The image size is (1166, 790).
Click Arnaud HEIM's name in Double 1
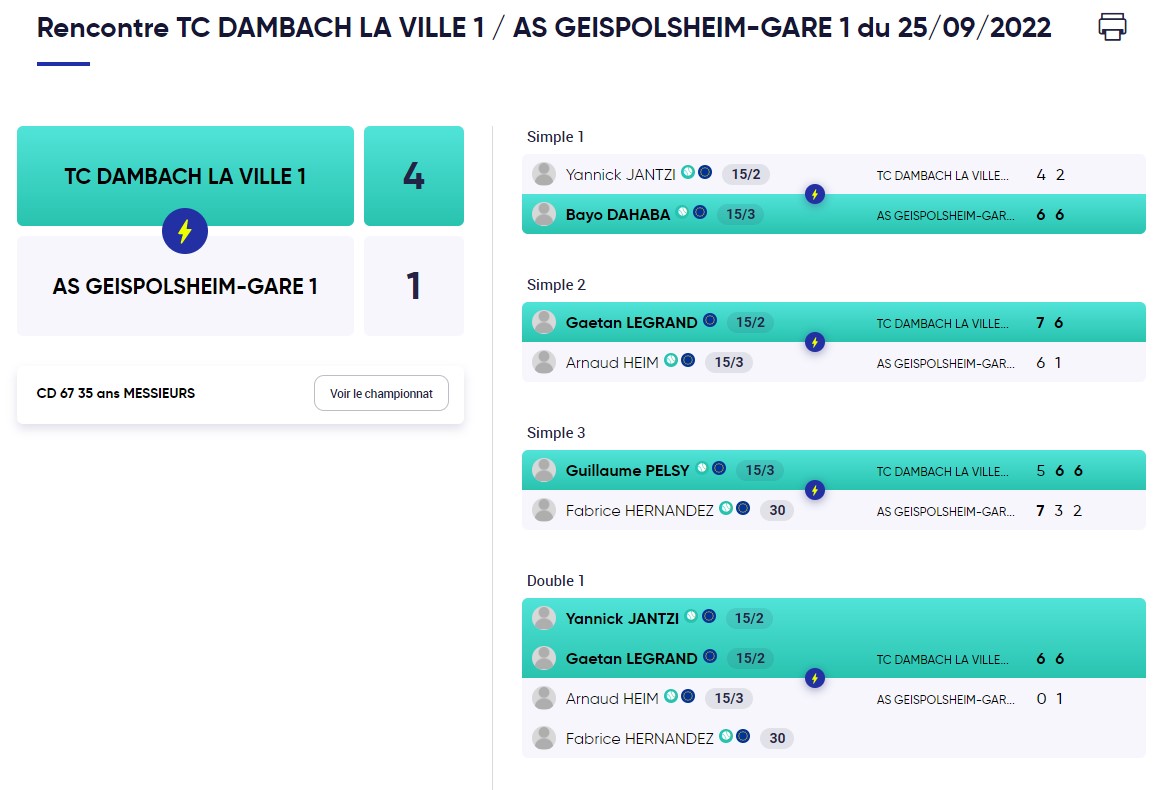click(612, 699)
